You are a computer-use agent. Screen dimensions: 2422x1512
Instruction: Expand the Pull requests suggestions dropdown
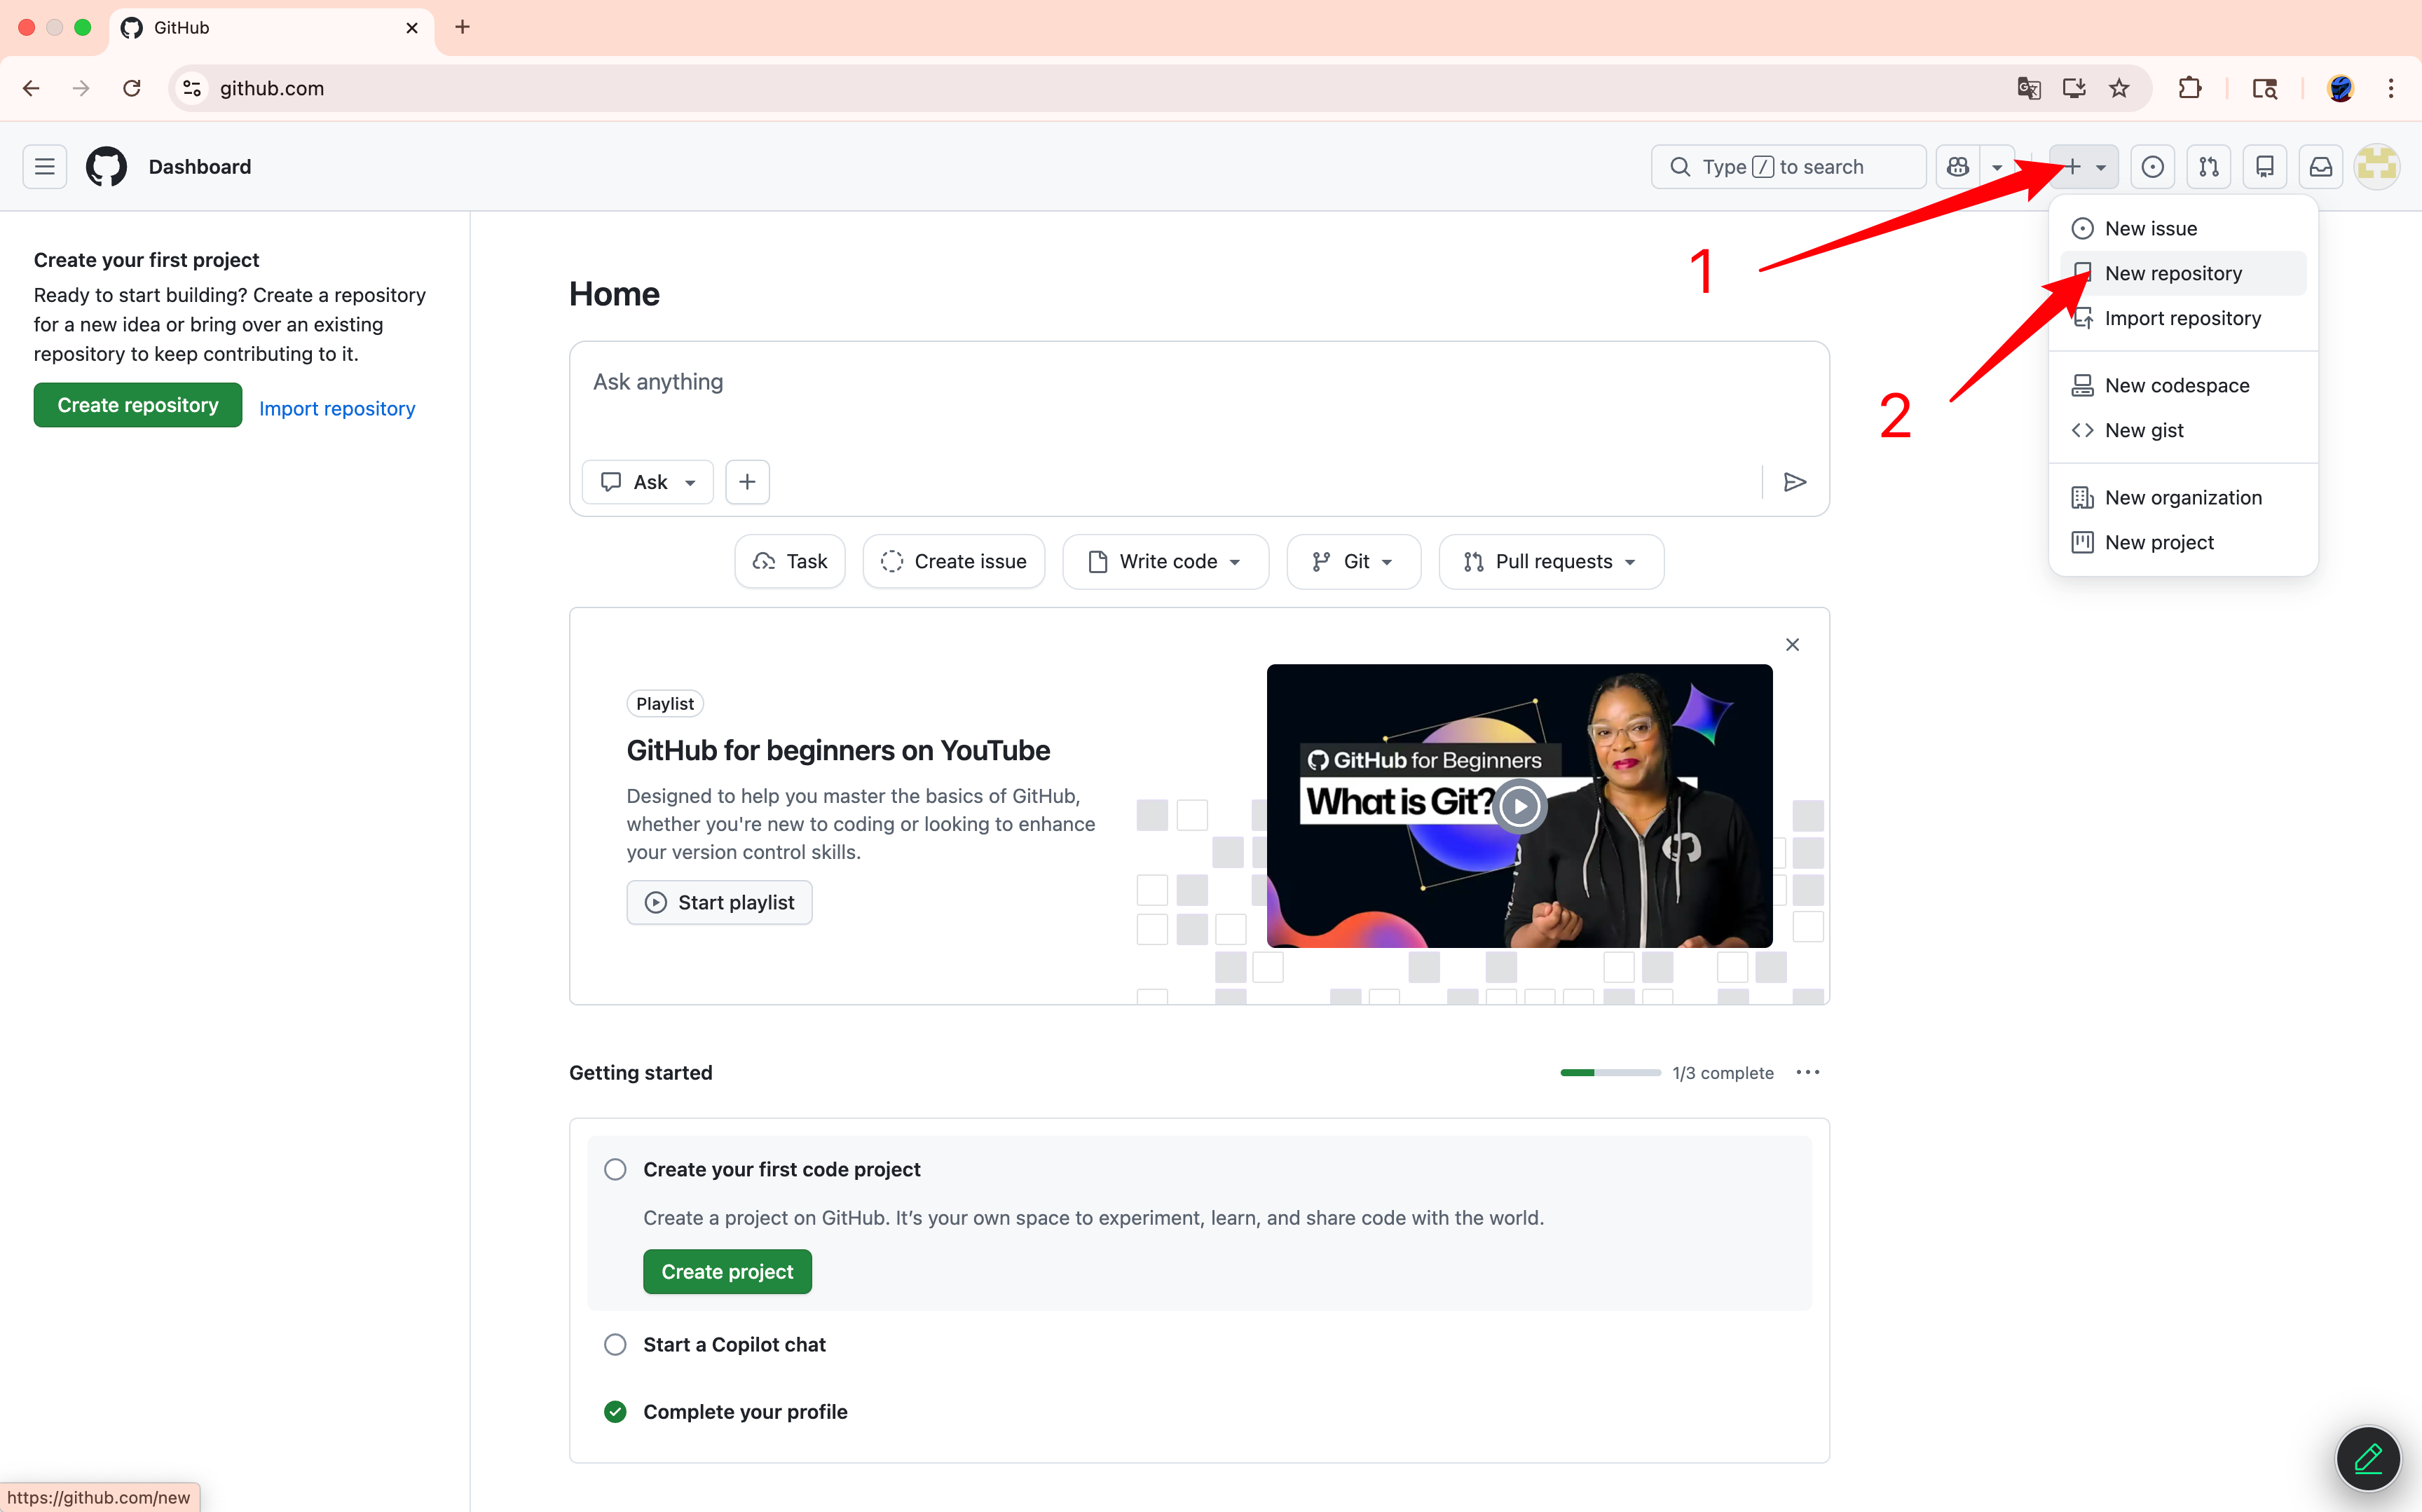click(1551, 562)
